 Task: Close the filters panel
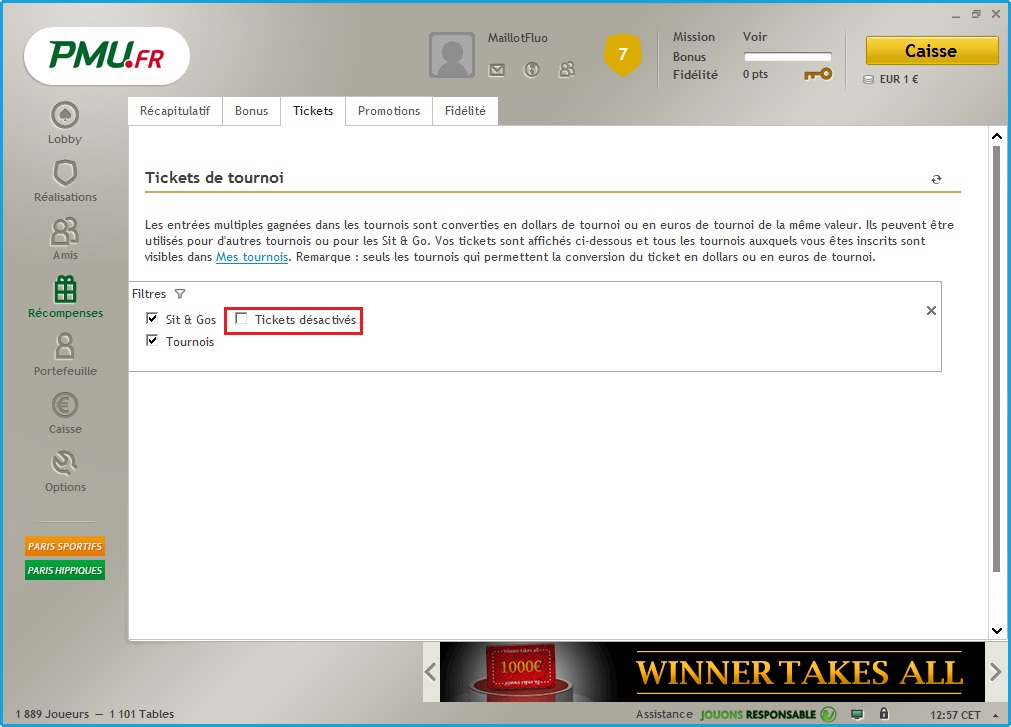(x=931, y=311)
